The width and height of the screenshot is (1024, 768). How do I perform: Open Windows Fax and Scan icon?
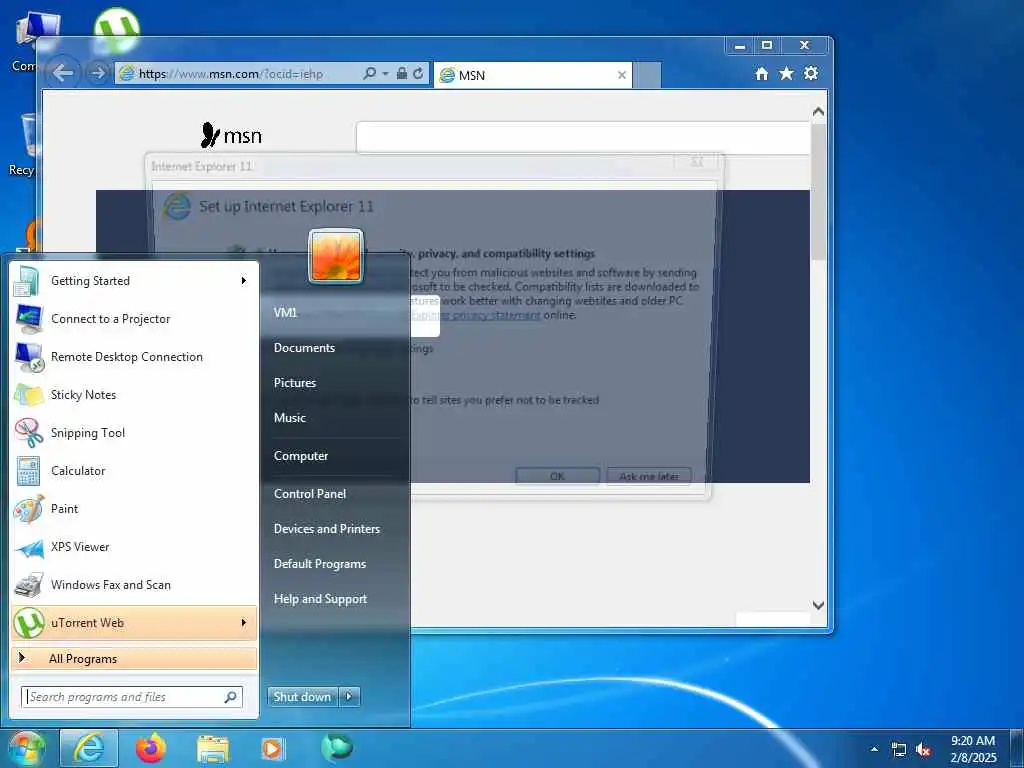point(29,585)
